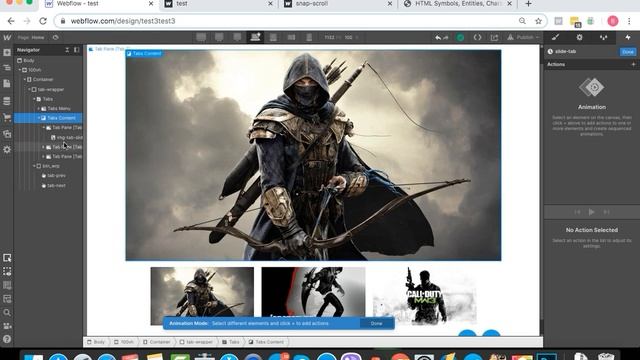The width and height of the screenshot is (640, 360).
Task: Pin the Navigator panel
Action: click(76, 50)
